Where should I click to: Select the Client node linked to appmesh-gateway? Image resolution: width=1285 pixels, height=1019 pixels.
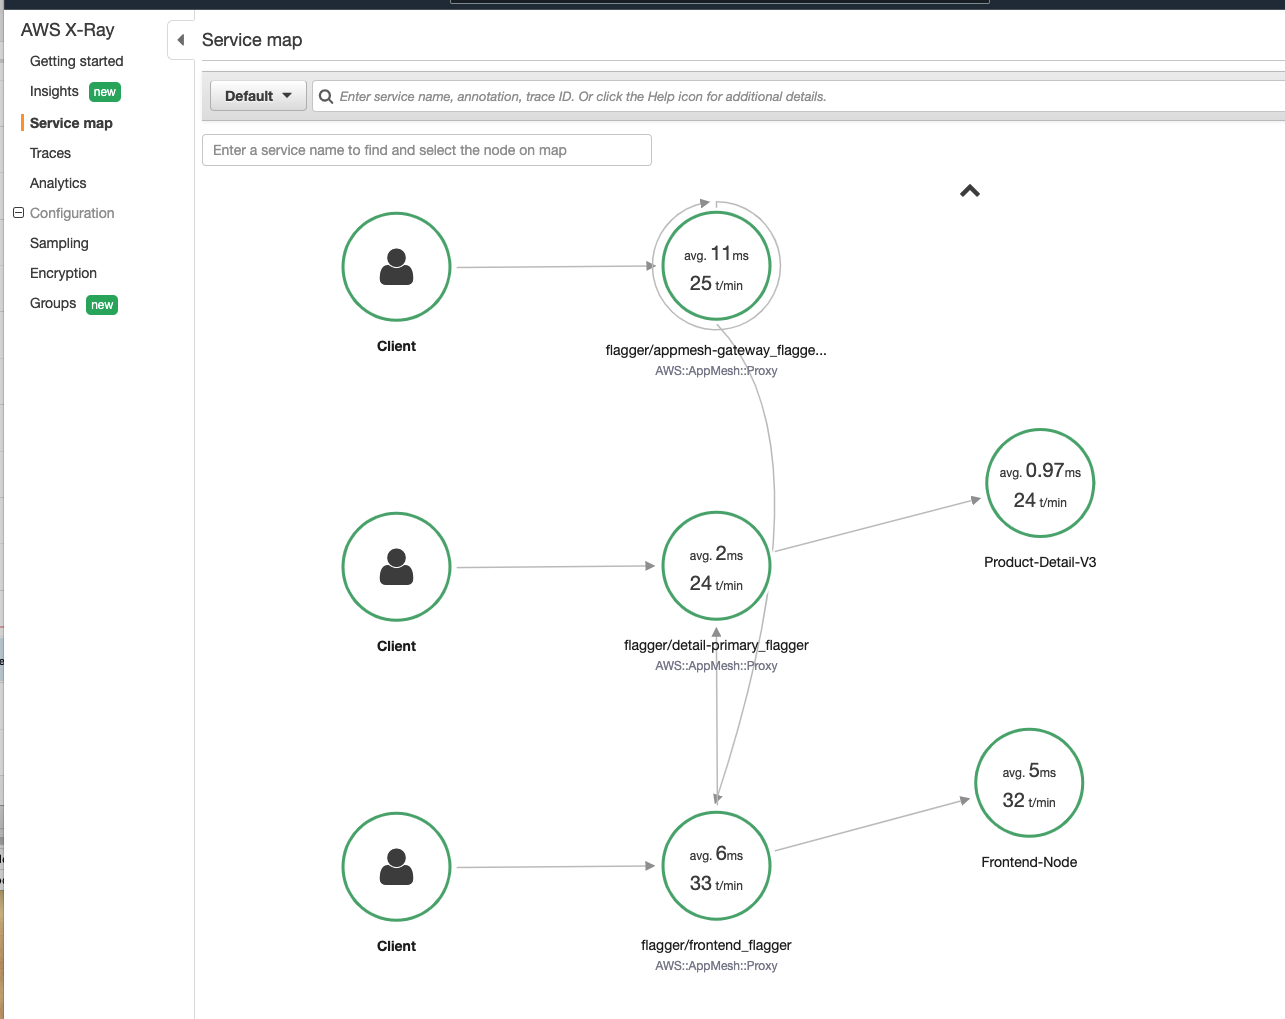coord(397,267)
